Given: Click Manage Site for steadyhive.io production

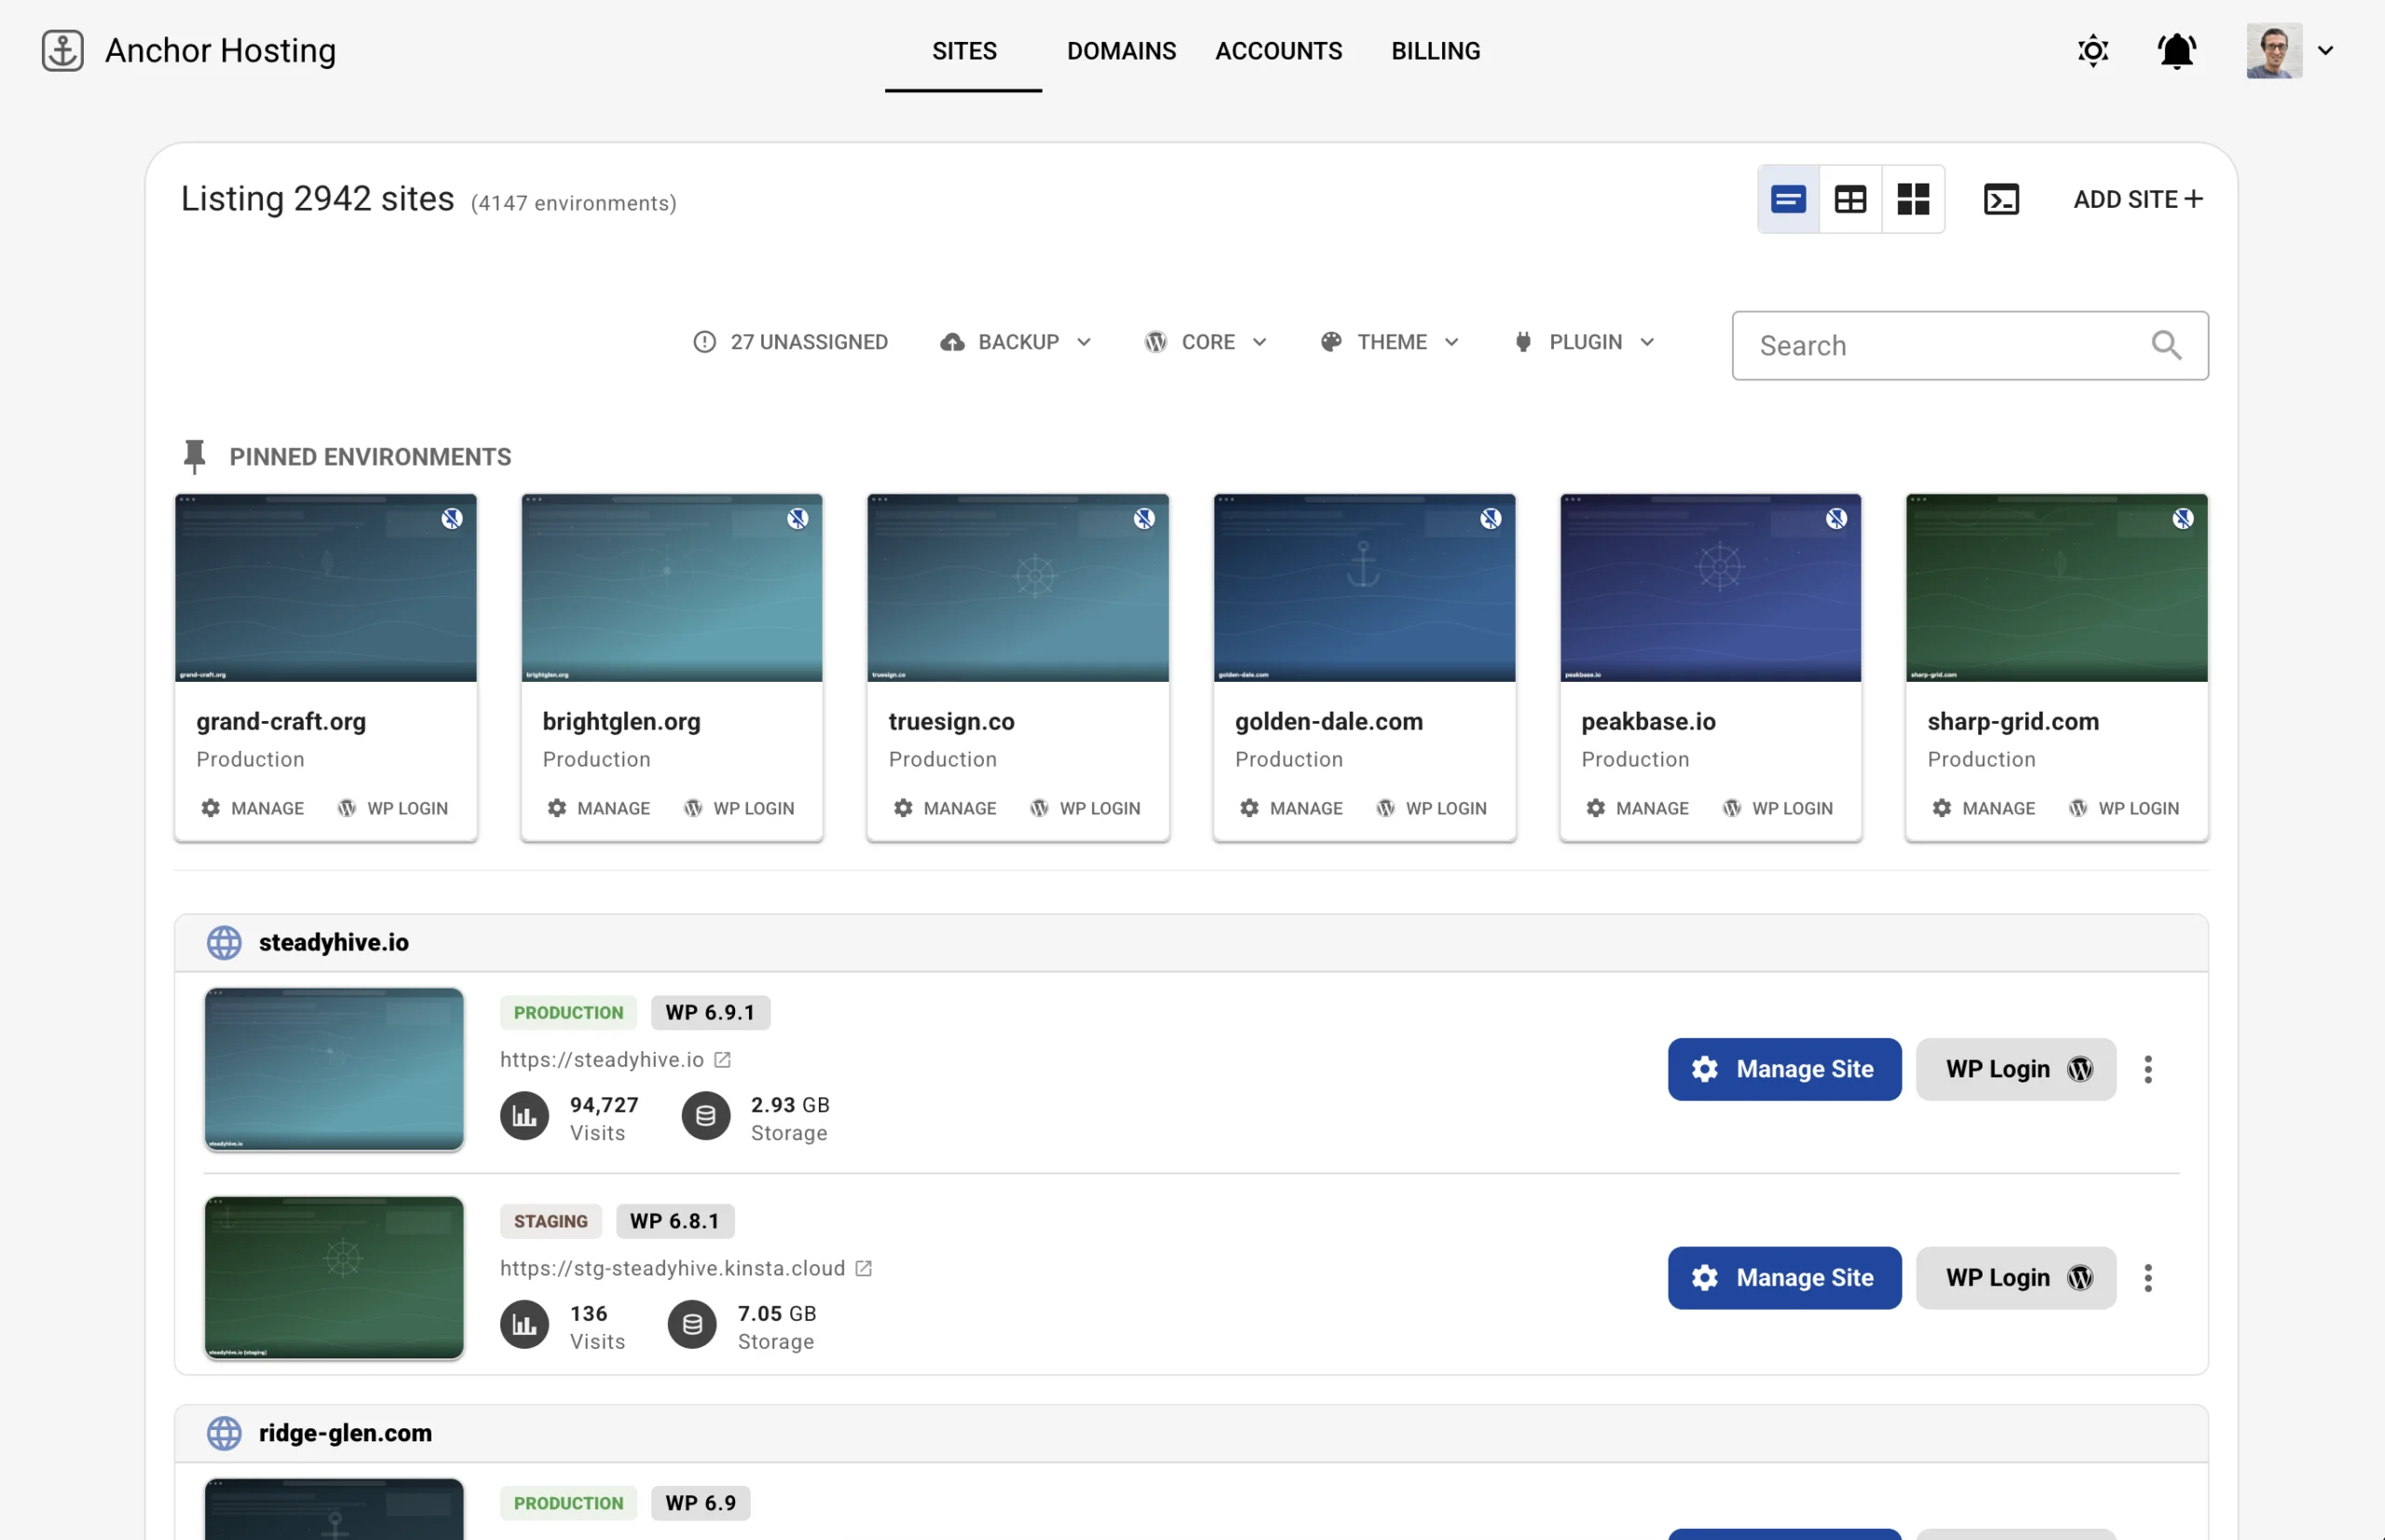Looking at the screenshot, I should coord(1783,1069).
